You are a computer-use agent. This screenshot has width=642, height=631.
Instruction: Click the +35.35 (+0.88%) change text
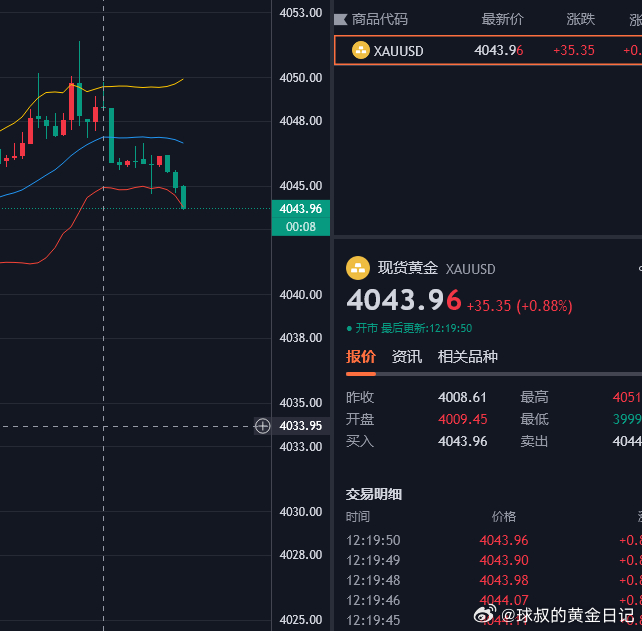click(x=520, y=306)
